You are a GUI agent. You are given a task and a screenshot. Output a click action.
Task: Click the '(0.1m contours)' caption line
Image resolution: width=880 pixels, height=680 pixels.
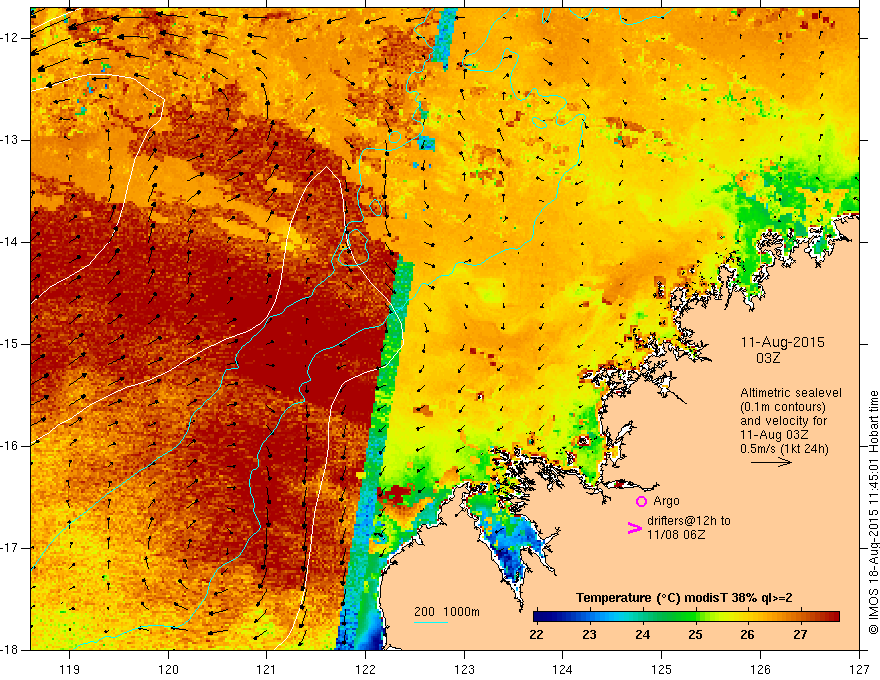pyautogui.click(x=783, y=407)
